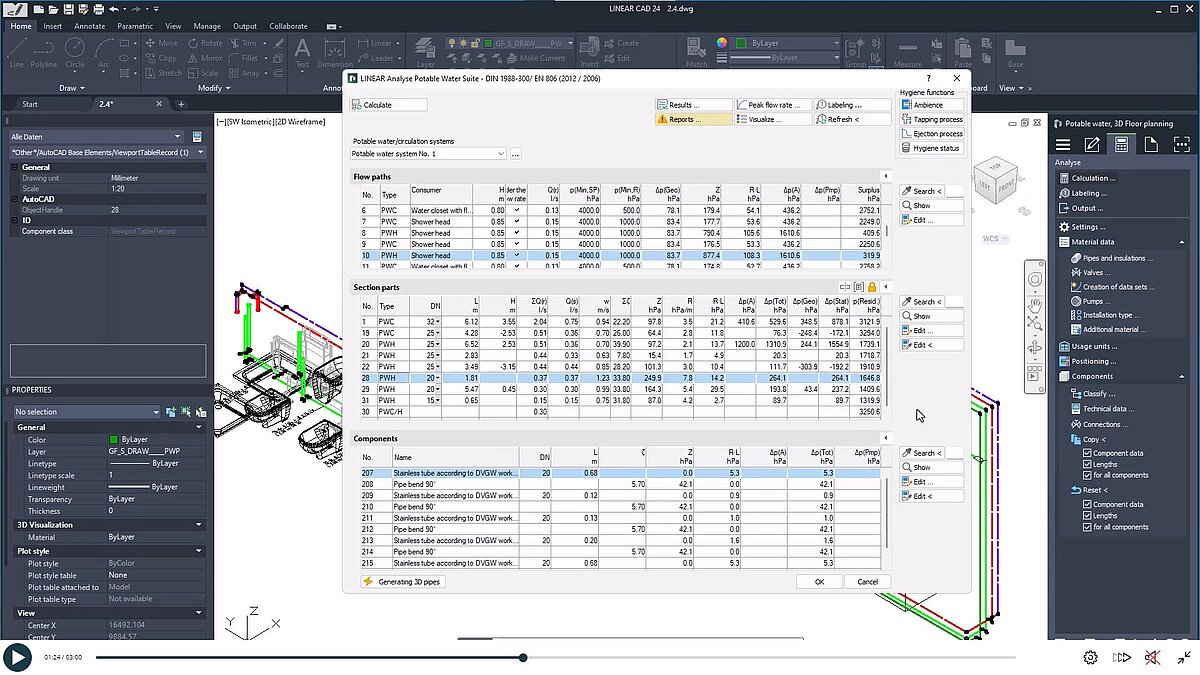Select the Circle tool in the Draw panel

[75, 48]
